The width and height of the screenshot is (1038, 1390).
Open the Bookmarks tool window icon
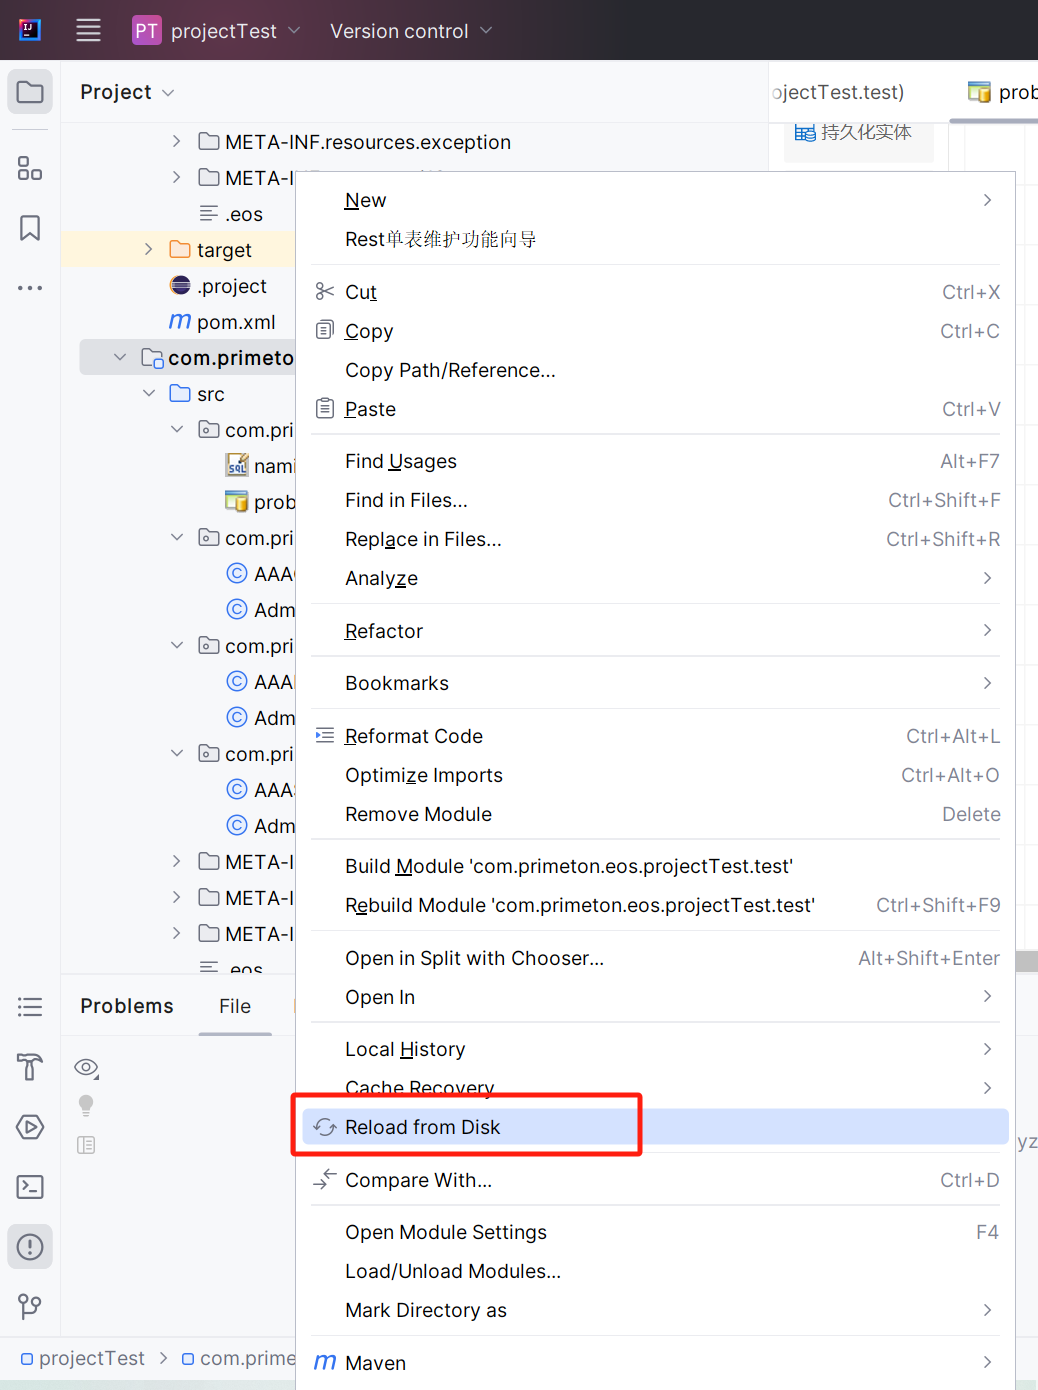tap(30, 228)
